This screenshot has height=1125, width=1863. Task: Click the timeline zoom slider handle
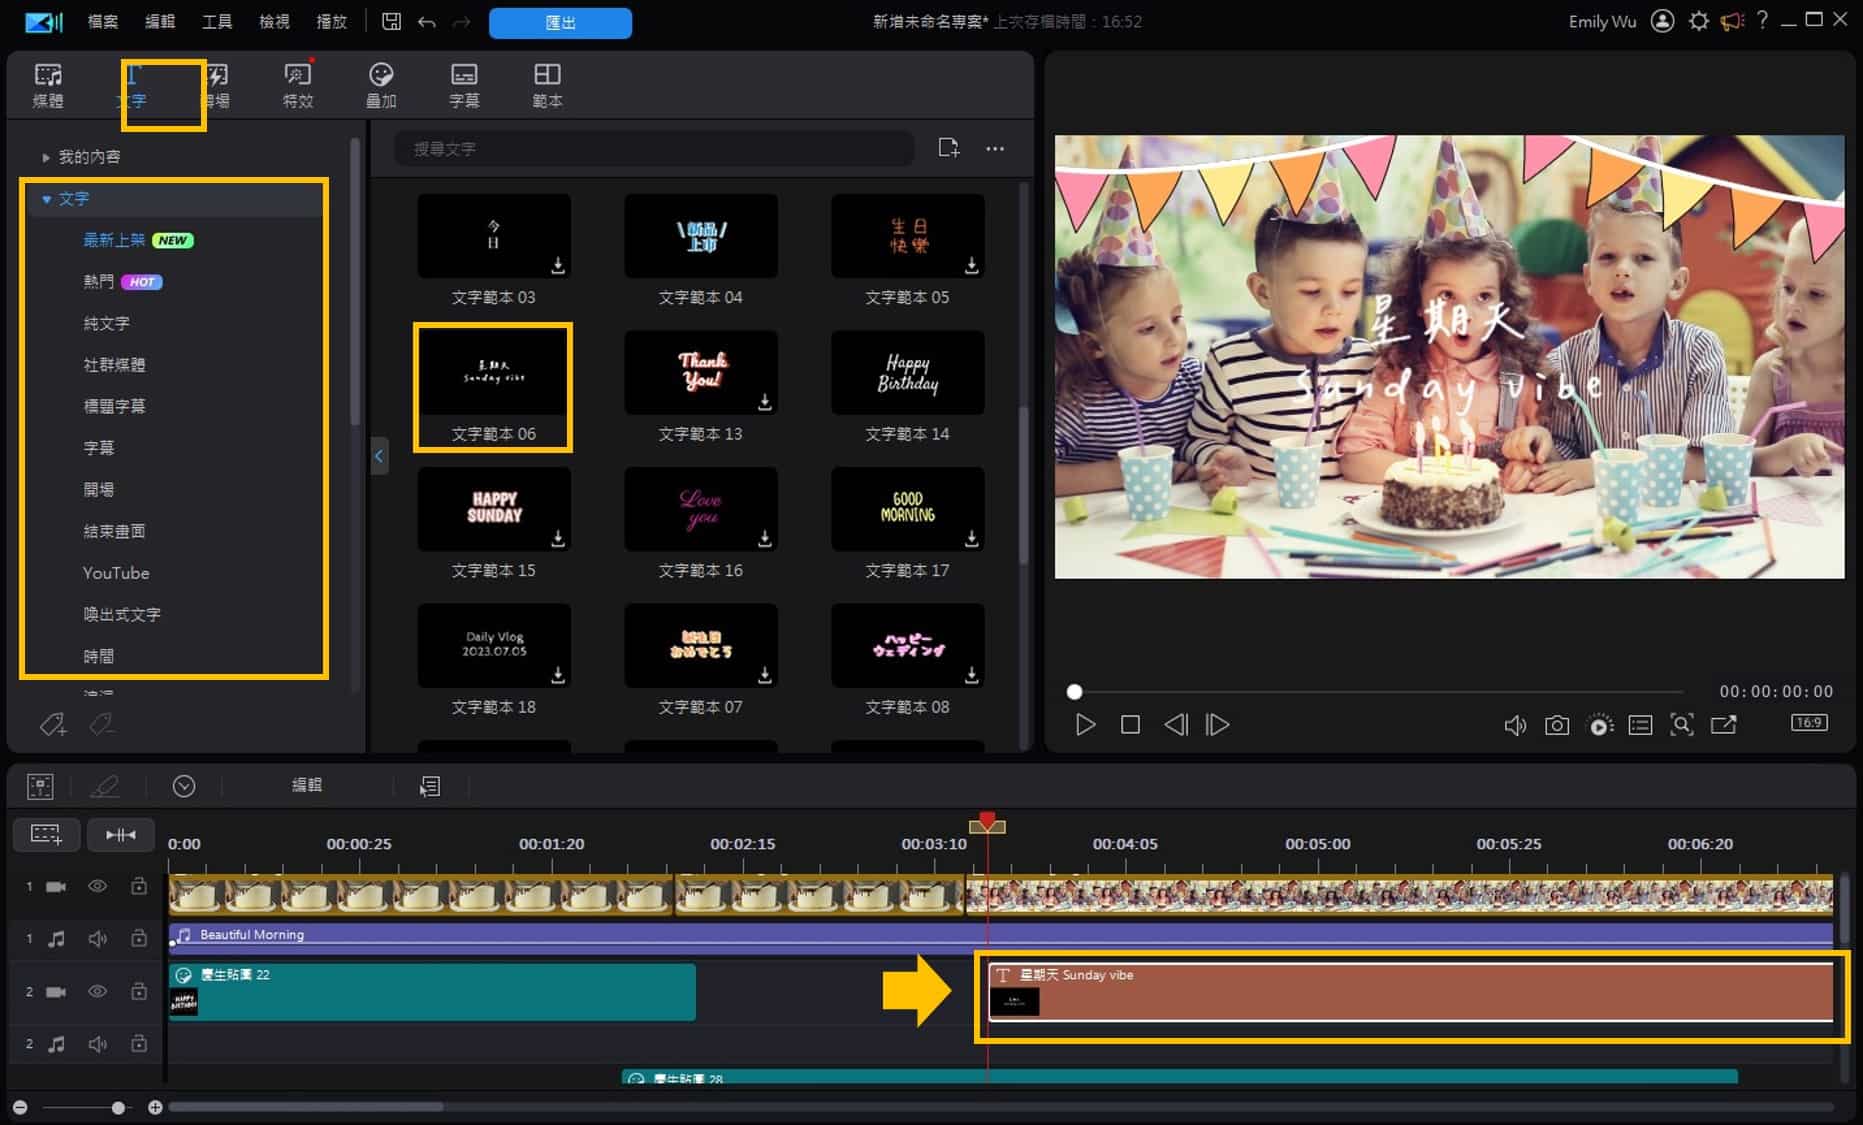[x=118, y=1107]
